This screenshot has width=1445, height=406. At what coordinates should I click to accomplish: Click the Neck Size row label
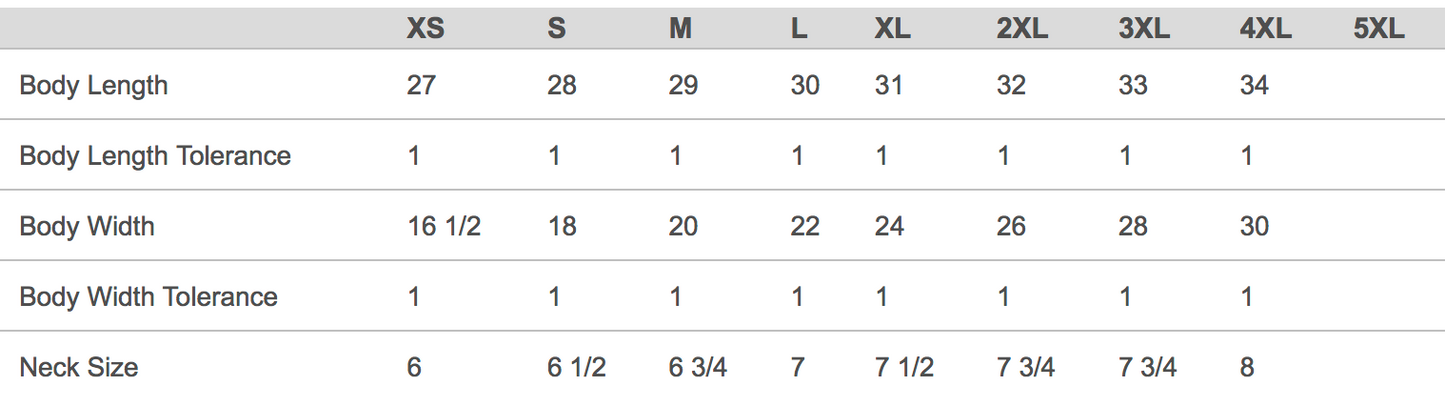(x=79, y=368)
